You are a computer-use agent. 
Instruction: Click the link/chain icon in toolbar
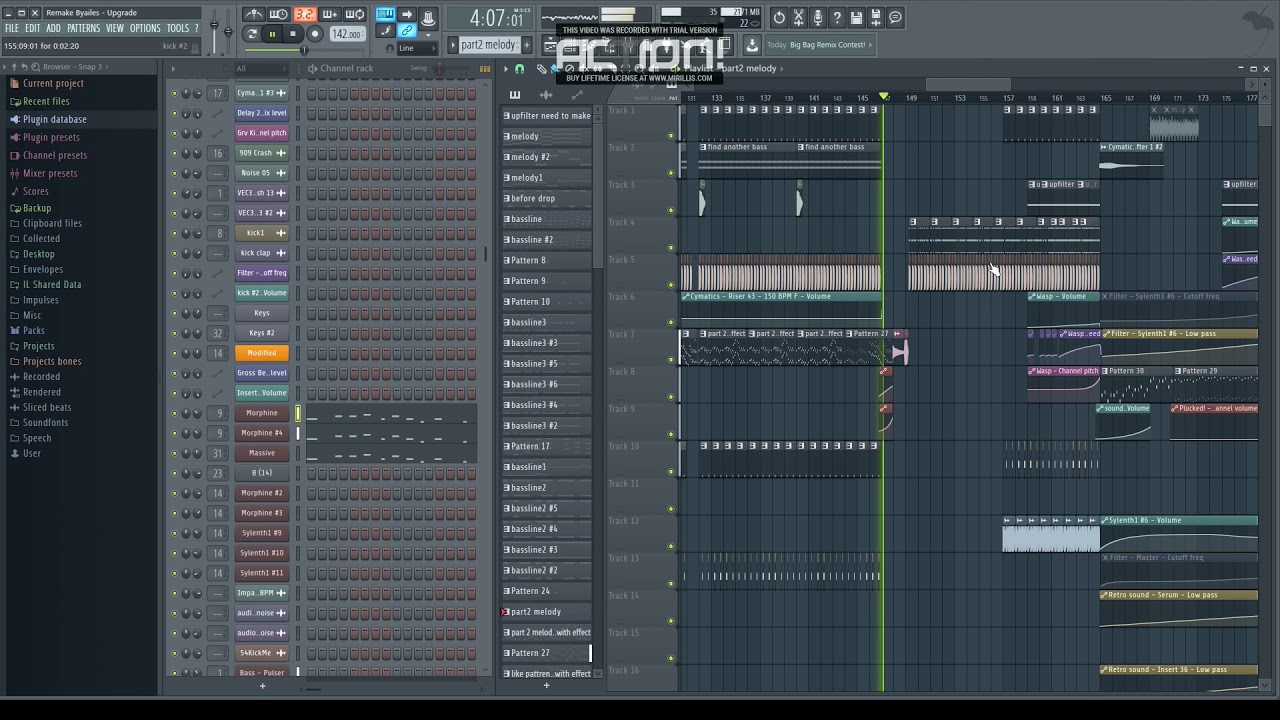pos(407,31)
